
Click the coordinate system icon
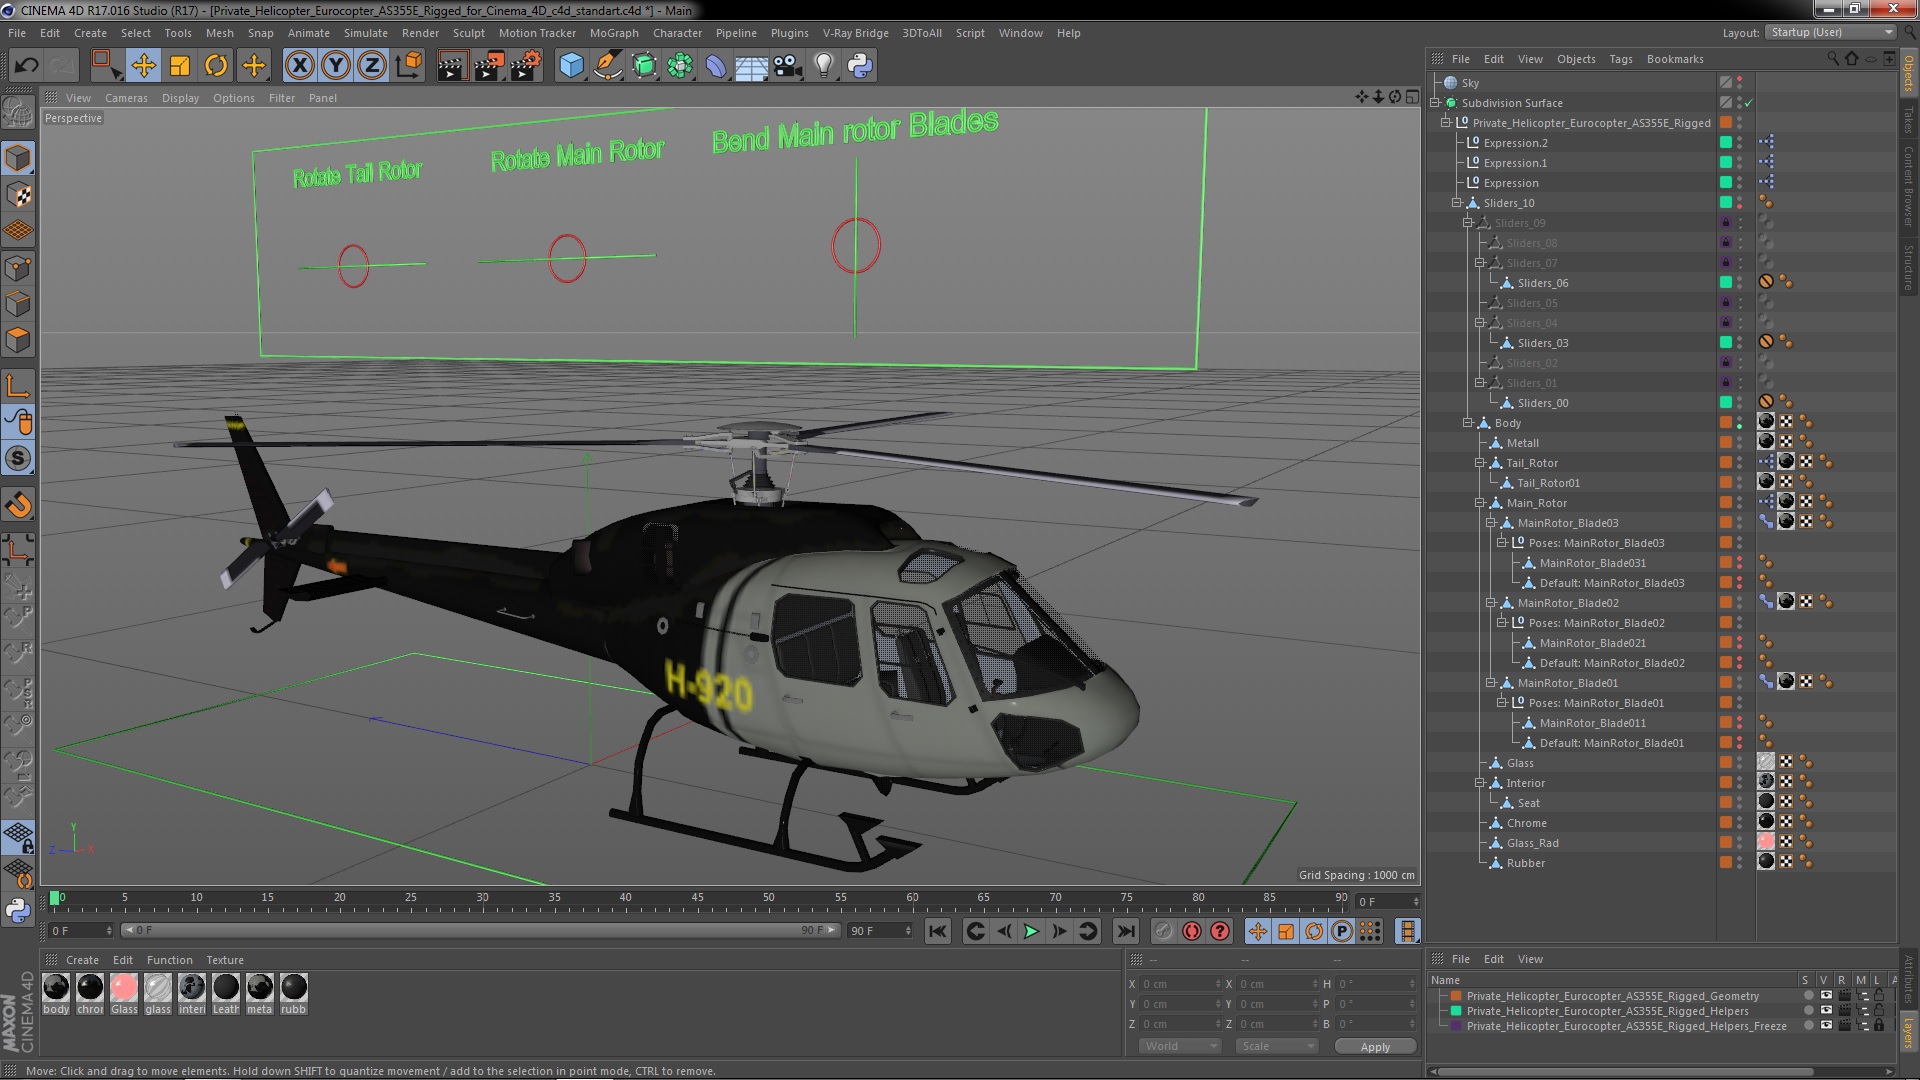pyautogui.click(x=409, y=66)
